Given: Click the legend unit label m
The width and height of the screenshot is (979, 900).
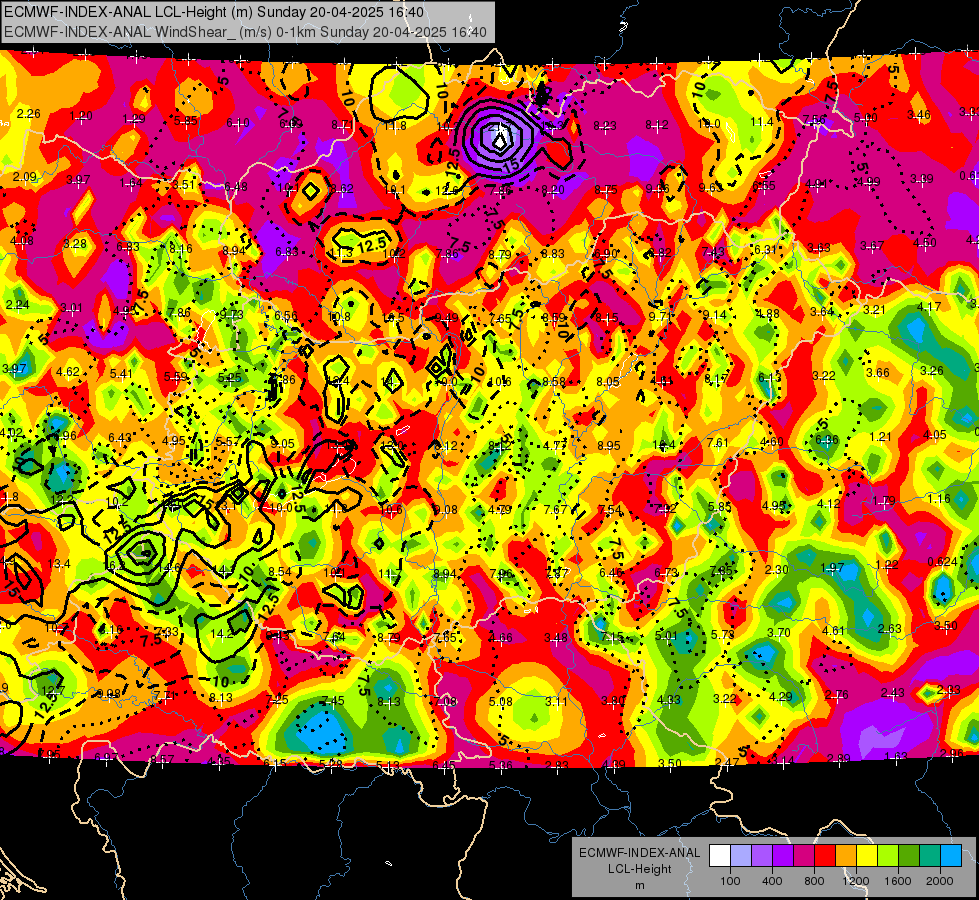Looking at the screenshot, I should click(639, 886).
